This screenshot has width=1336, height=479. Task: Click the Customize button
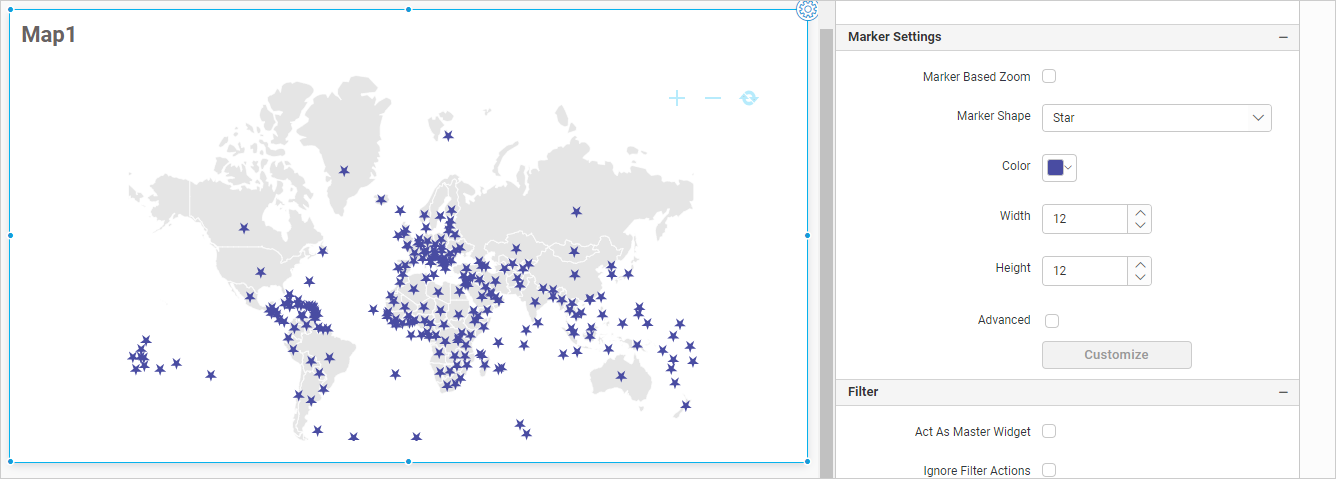click(1116, 355)
